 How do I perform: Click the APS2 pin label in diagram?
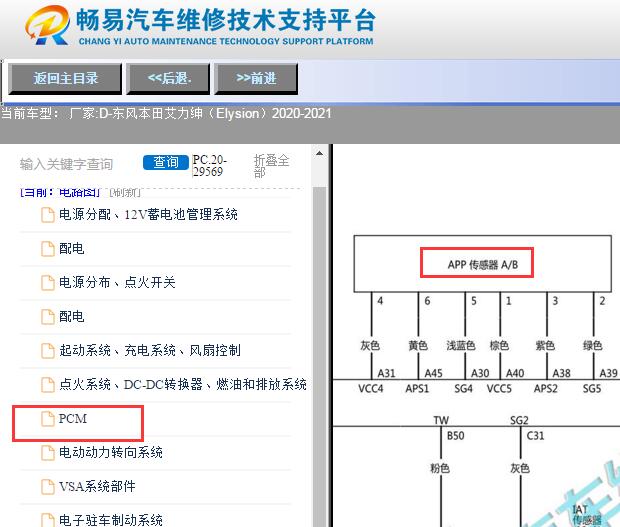(546, 389)
